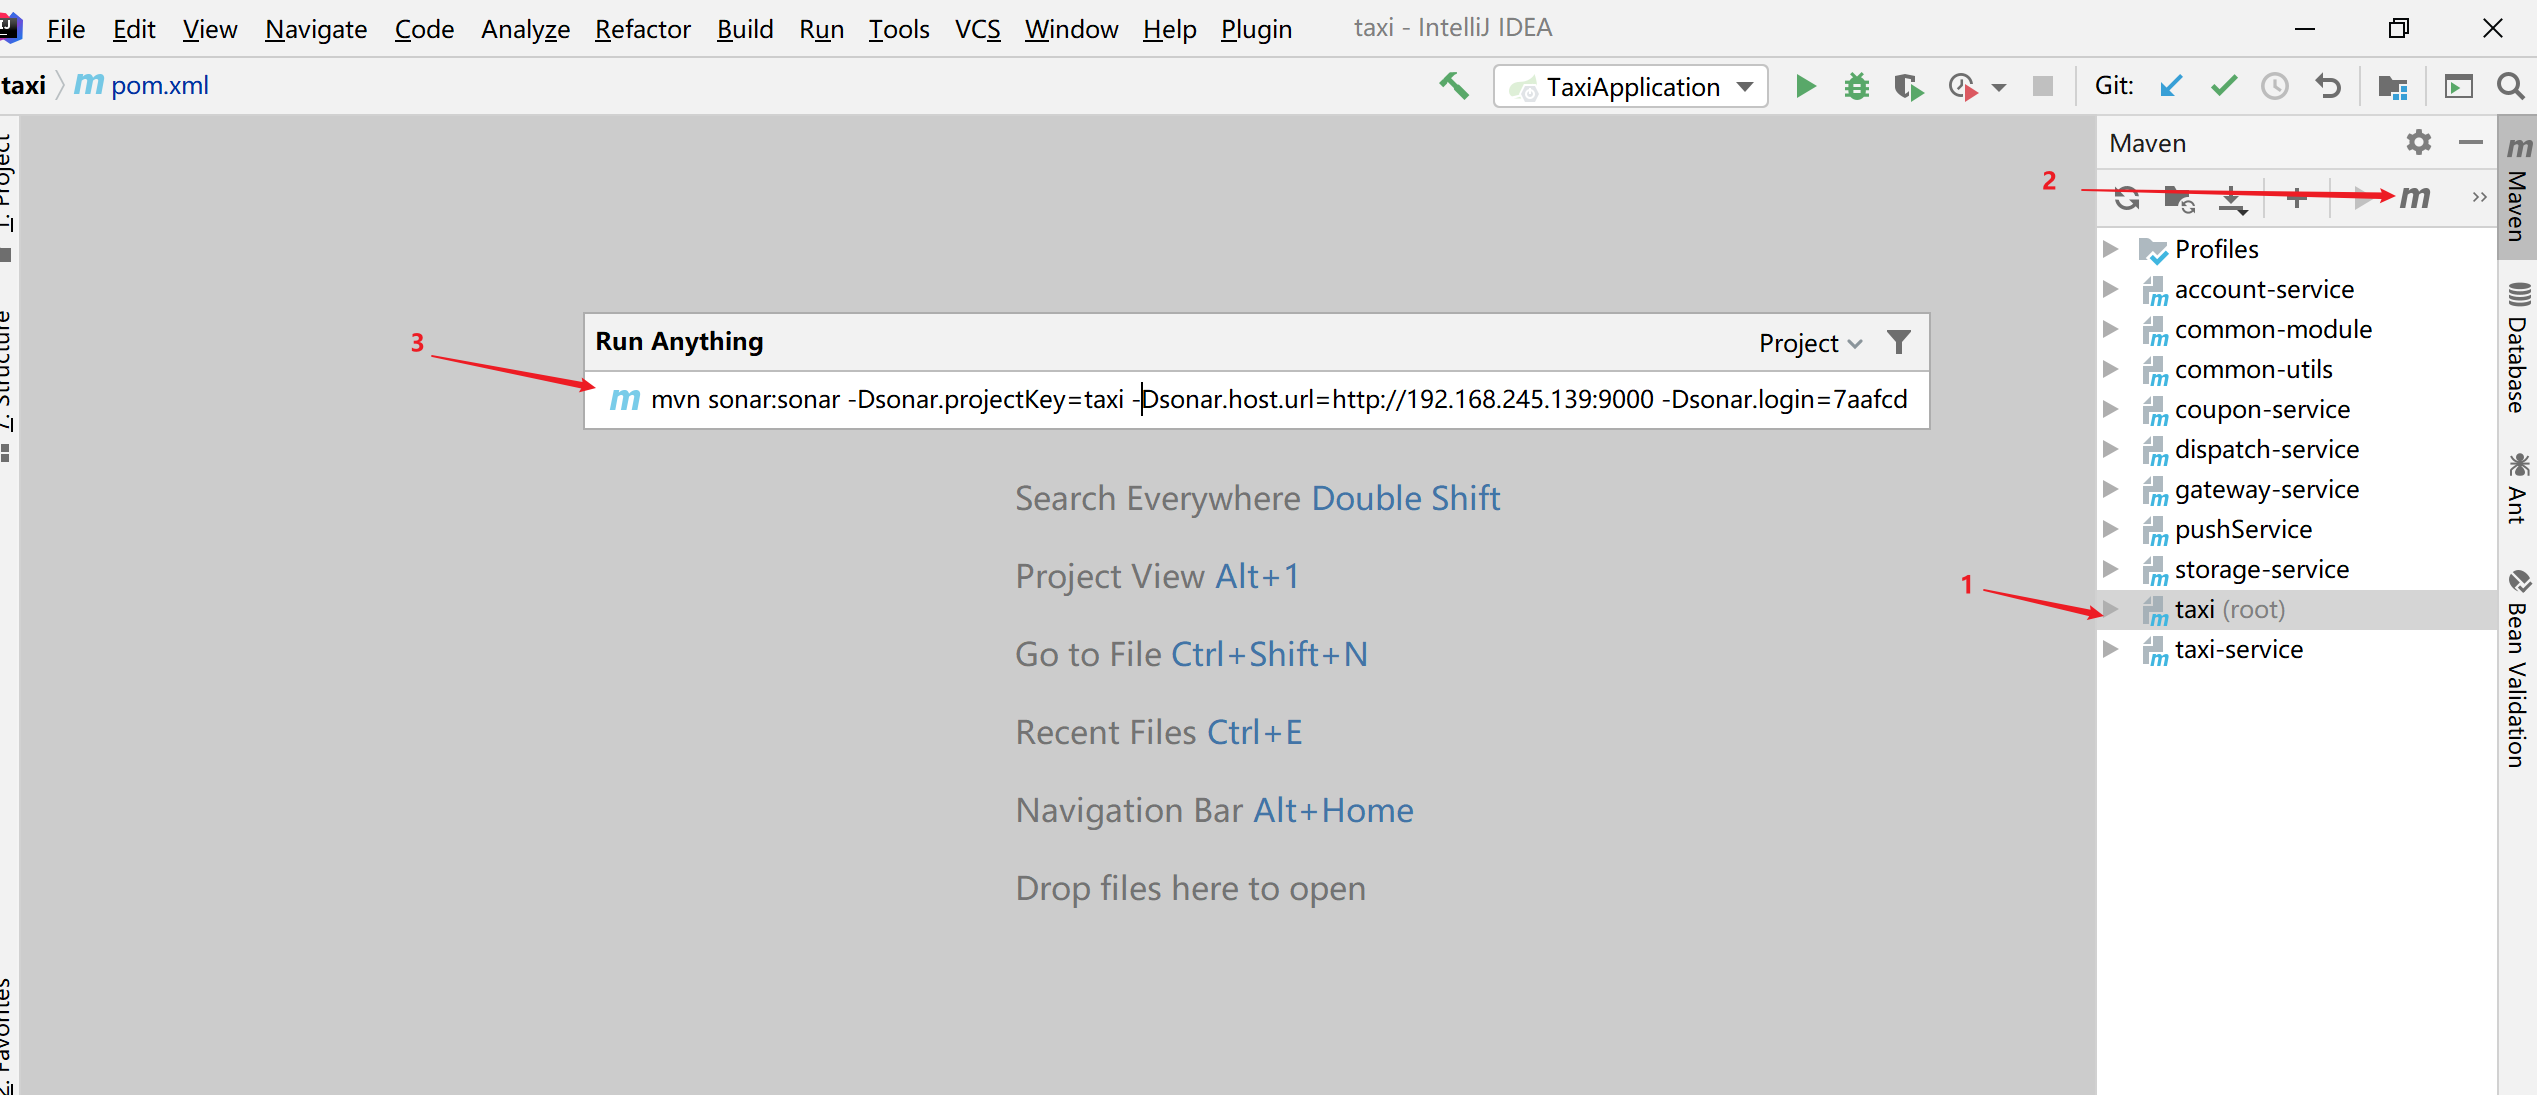2537x1095 pixels.
Task: Run TaxiApplication with Coverage icon
Action: click(x=1908, y=87)
